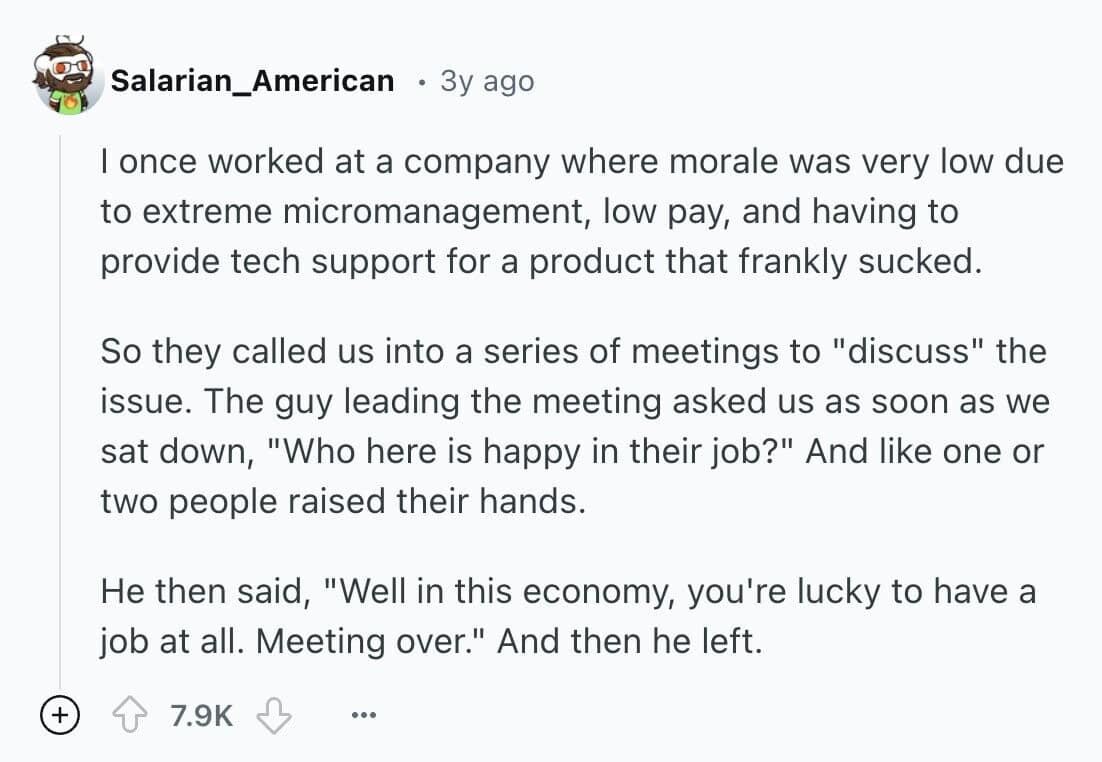The height and width of the screenshot is (762, 1102).
Task: Open the three-dot more options menu
Action: coord(365,716)
